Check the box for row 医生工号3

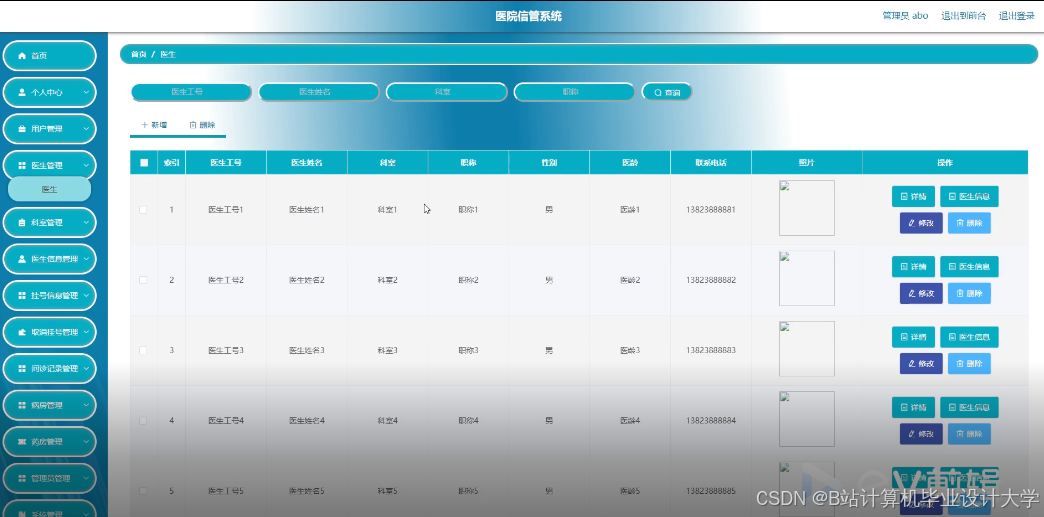[143, 350]
